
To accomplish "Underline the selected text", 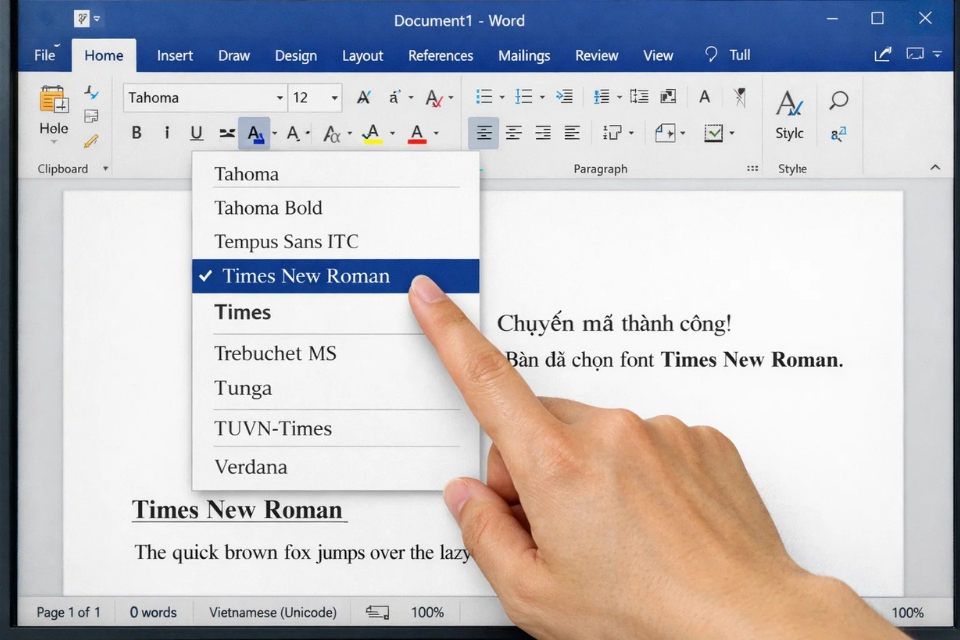I will pos(196,132).
